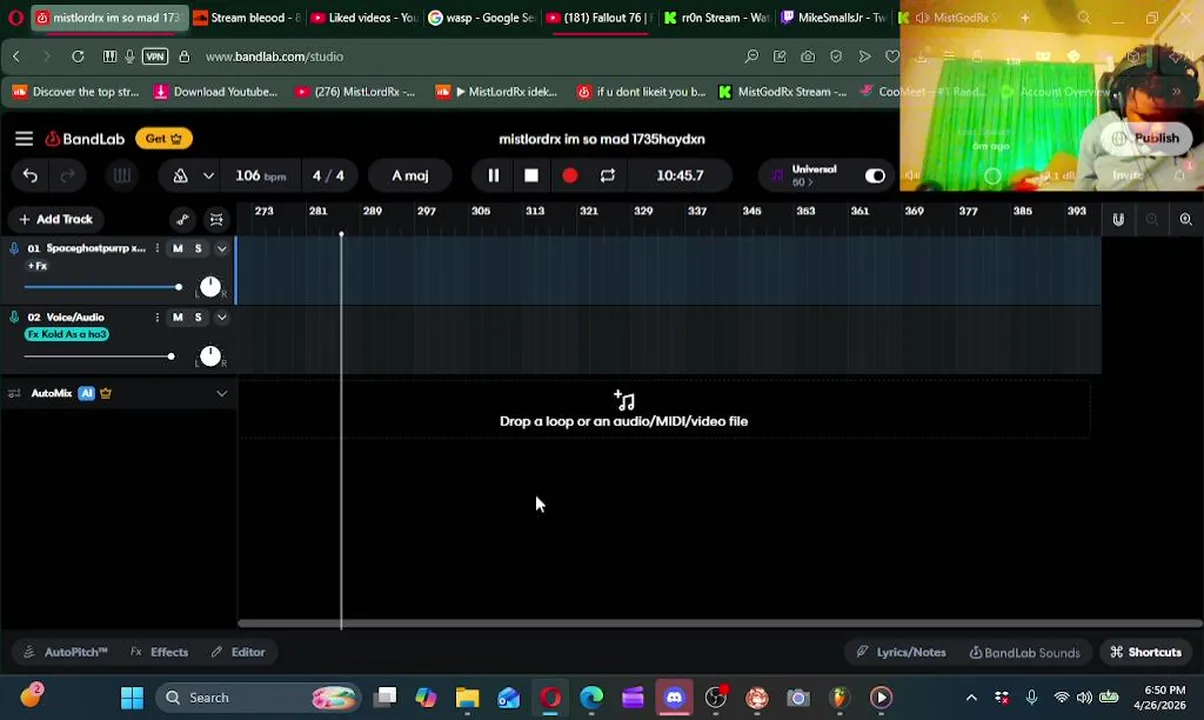Open File Explorer from the taskbar
This screenshot has width=1204, height=720.
point(467,697)
